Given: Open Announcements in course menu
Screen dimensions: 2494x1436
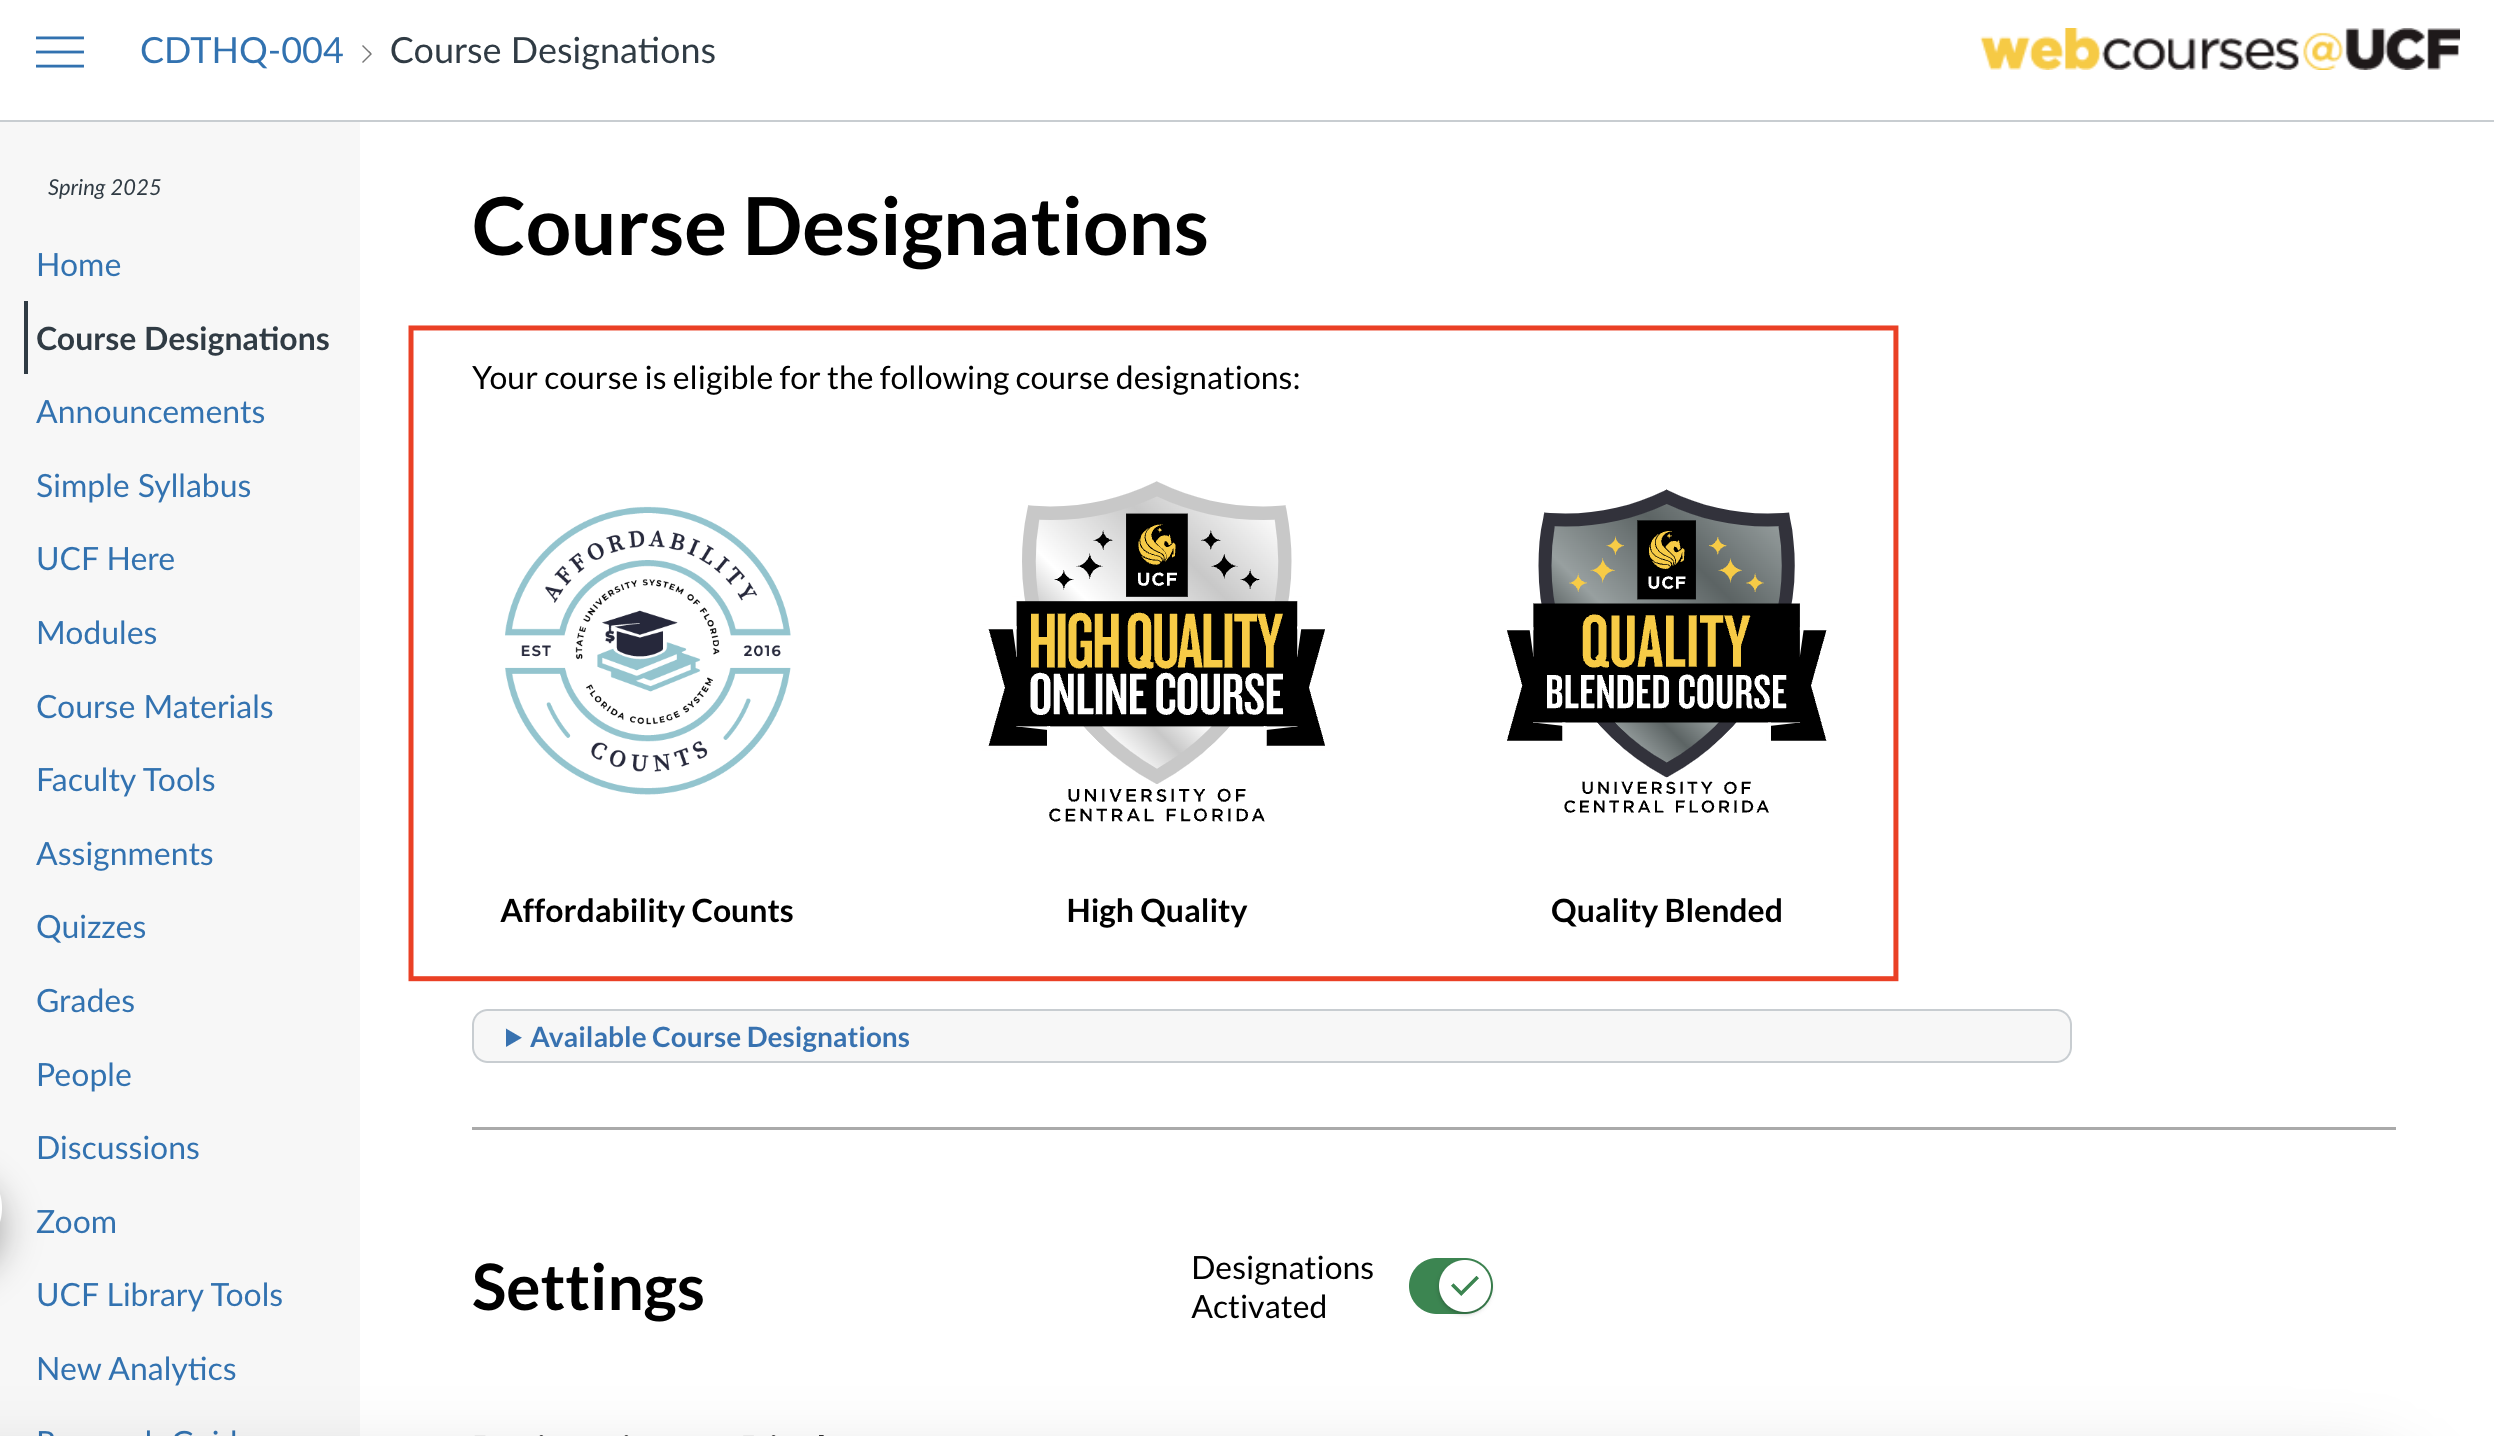Looking at the screenshot, I should [x=150, y=412].
